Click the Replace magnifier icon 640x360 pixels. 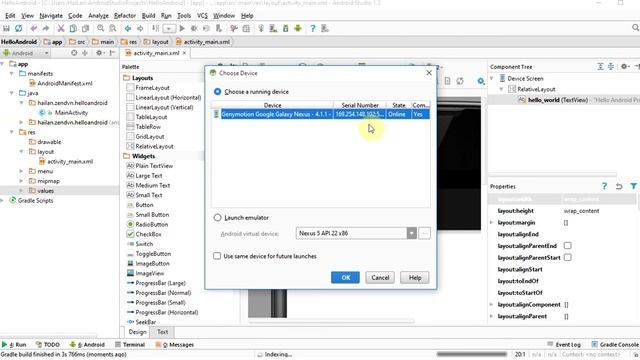click(113, 28)
